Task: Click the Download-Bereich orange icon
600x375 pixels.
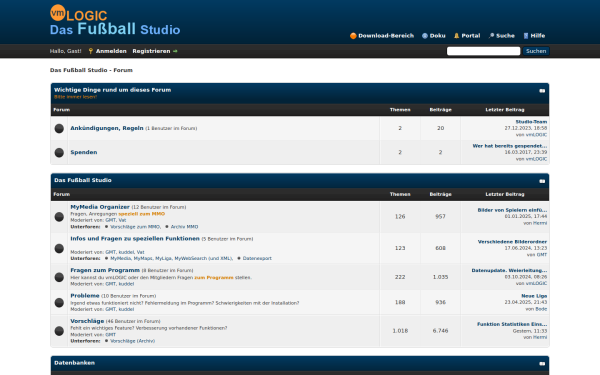Action: [x=353, y=36]
